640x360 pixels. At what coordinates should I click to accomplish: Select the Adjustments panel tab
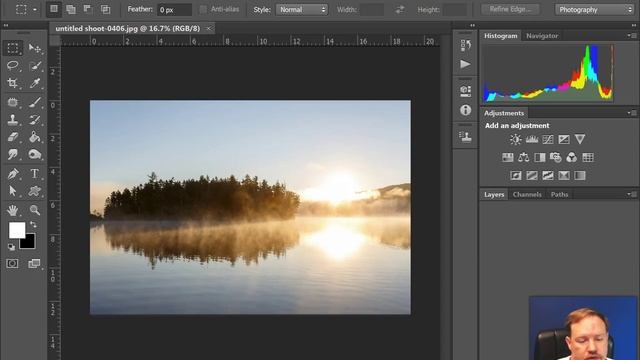coord(504,113)
